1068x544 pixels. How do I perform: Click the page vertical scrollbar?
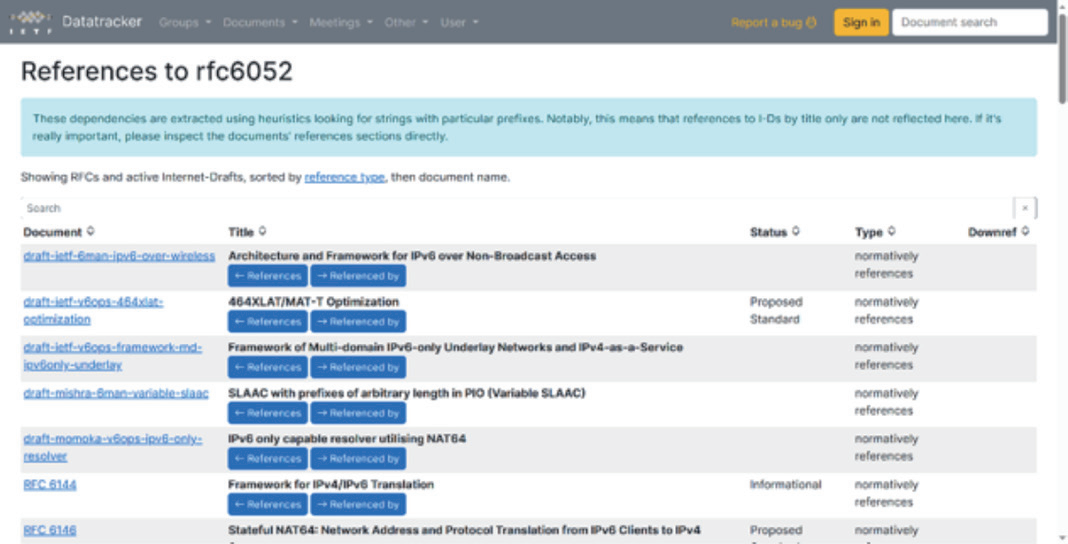tap(1061, 300)
